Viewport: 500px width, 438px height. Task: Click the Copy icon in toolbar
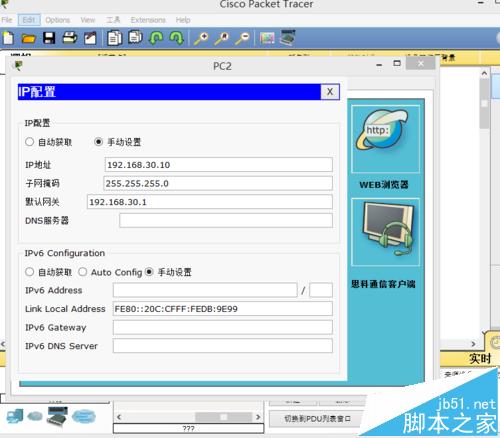point(114,38)
